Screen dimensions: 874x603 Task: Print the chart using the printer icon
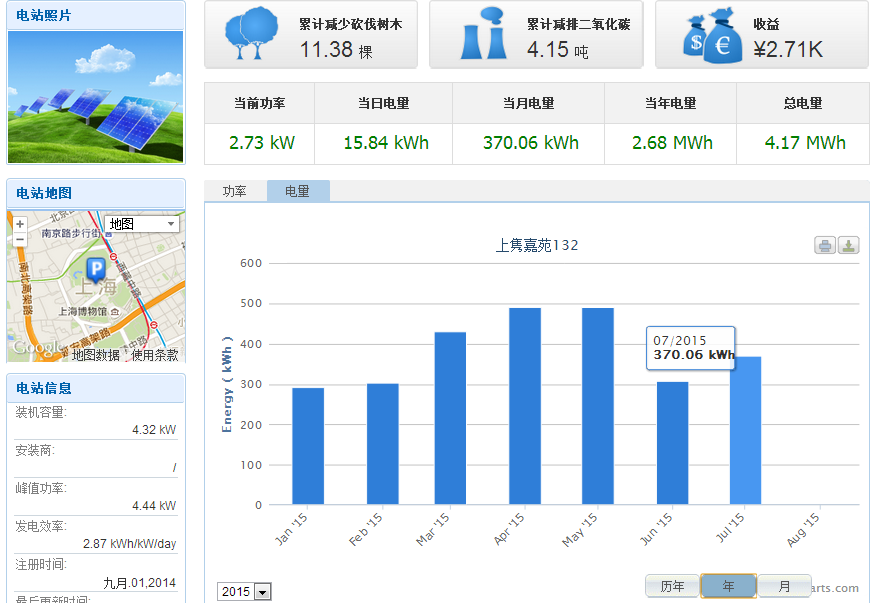coord(824,246)
